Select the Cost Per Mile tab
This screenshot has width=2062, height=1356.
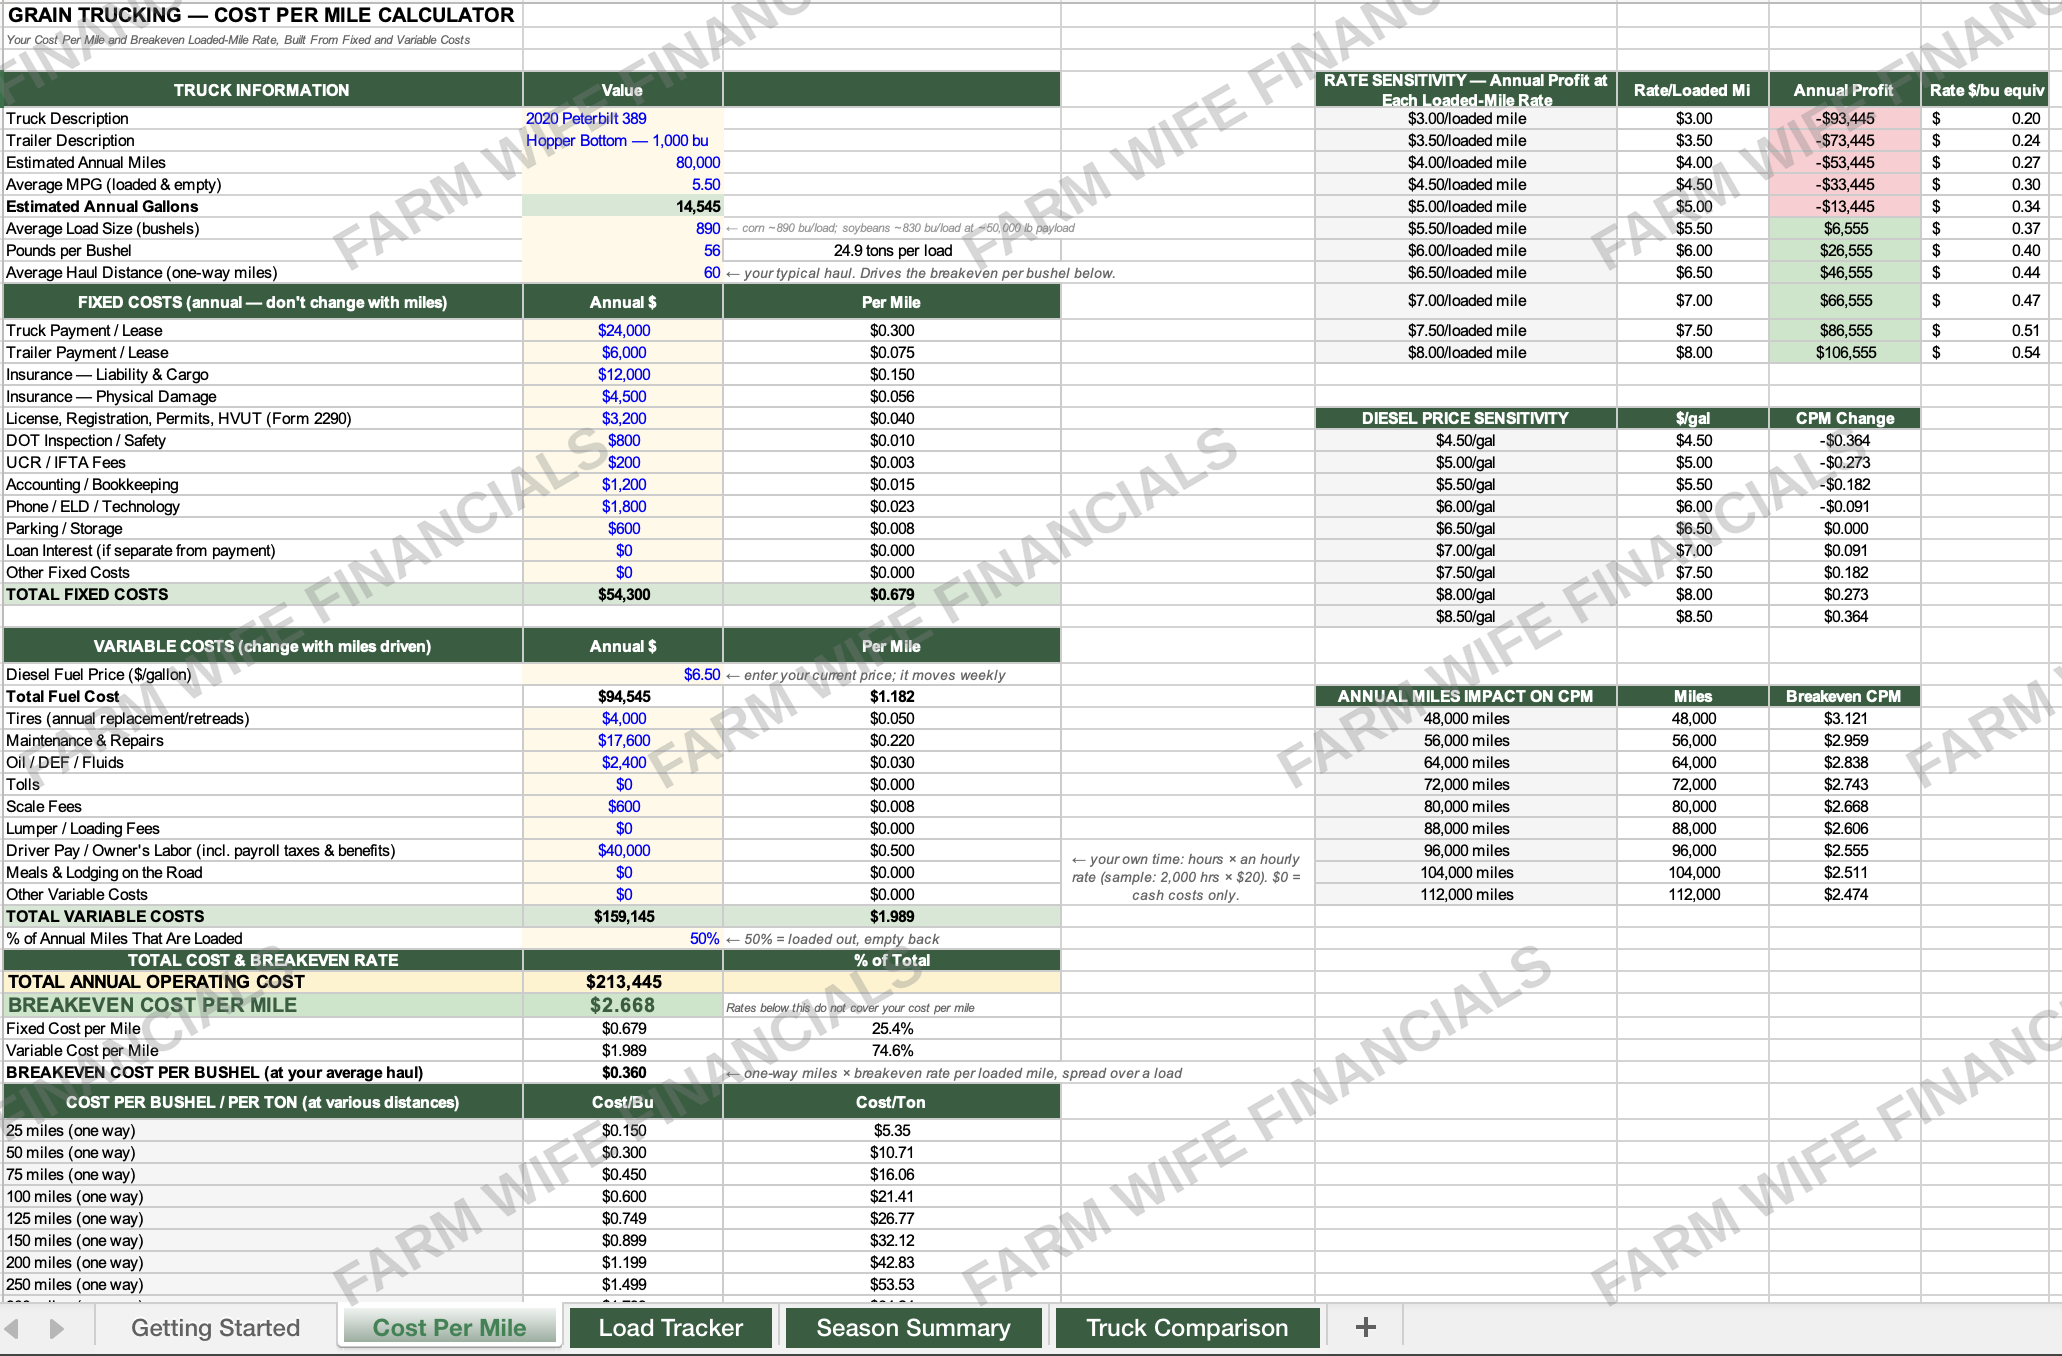click(x=449, y=1328)
